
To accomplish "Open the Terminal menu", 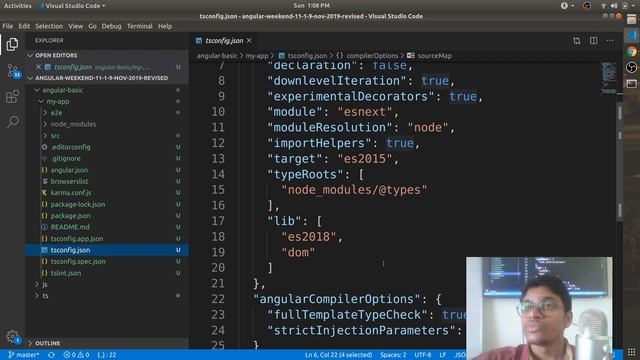I will point(140,26).
